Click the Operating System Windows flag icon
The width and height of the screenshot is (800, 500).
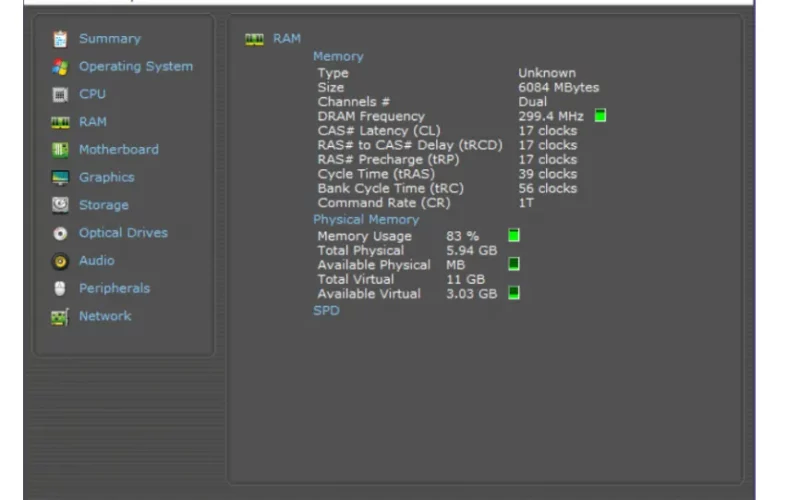pos(60,67)
